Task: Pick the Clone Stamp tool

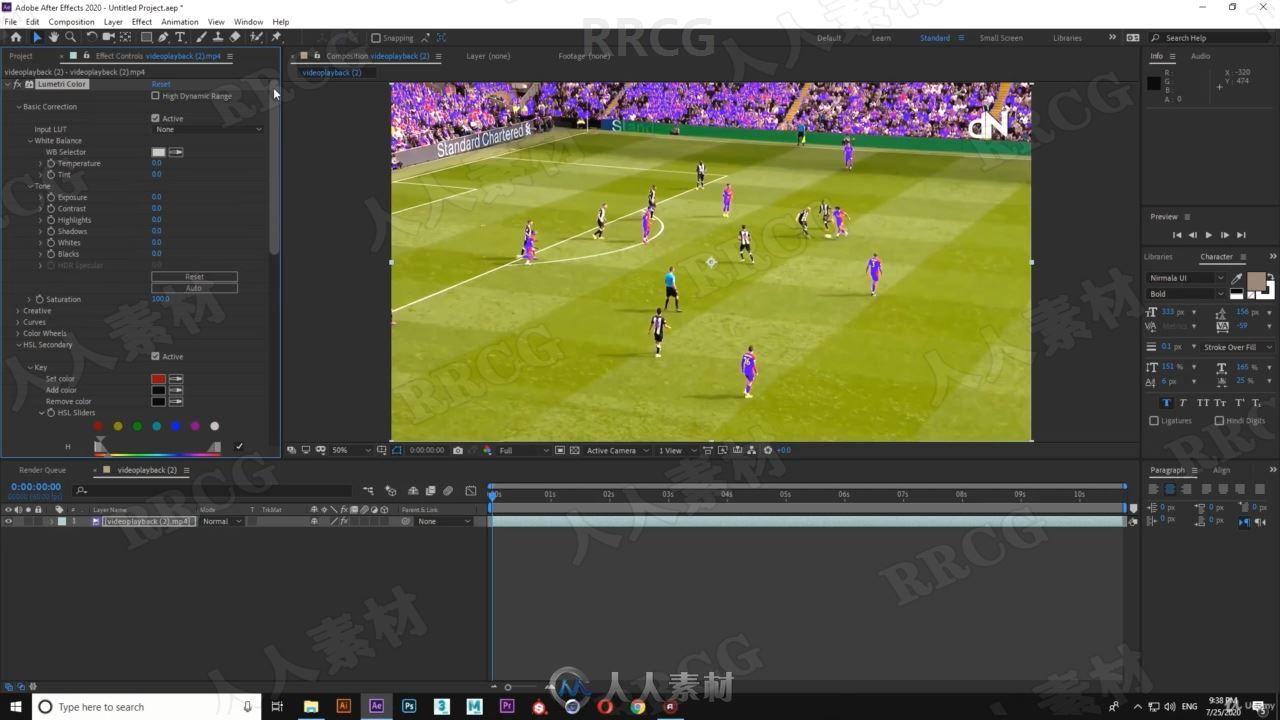Action: point(218,37)
